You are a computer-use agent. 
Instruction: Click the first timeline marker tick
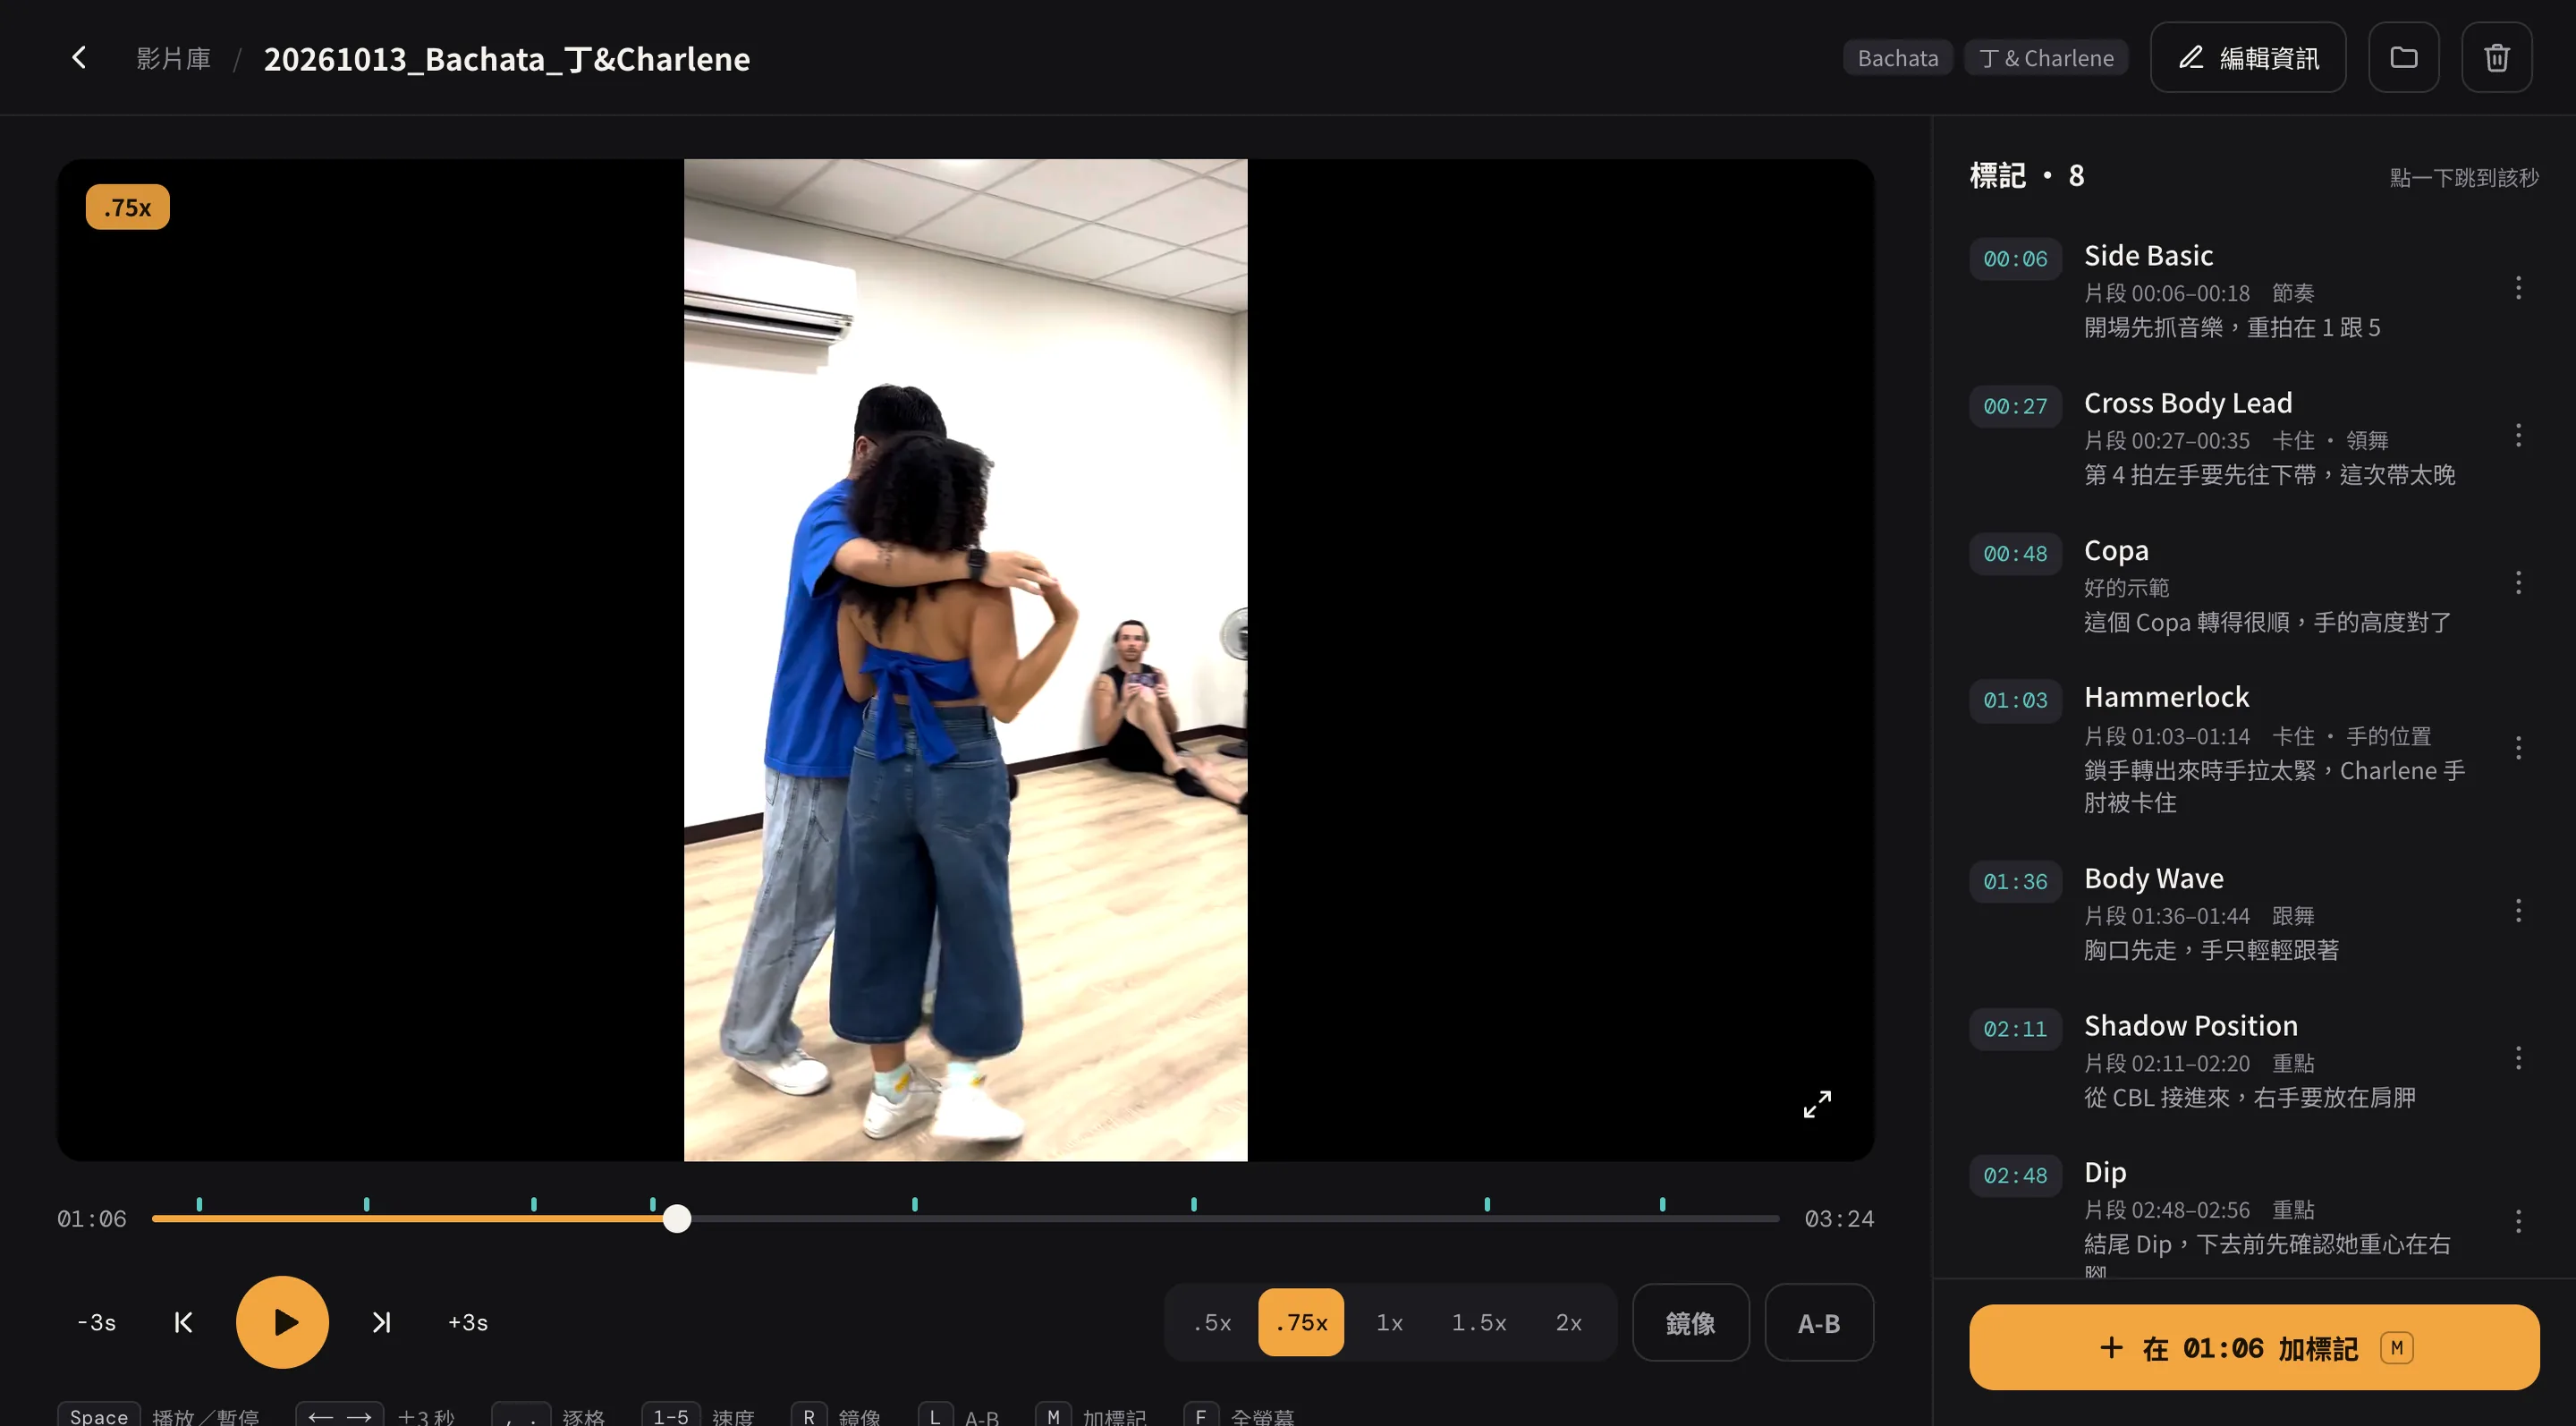pyautogui.click(x=199, y=1204)
